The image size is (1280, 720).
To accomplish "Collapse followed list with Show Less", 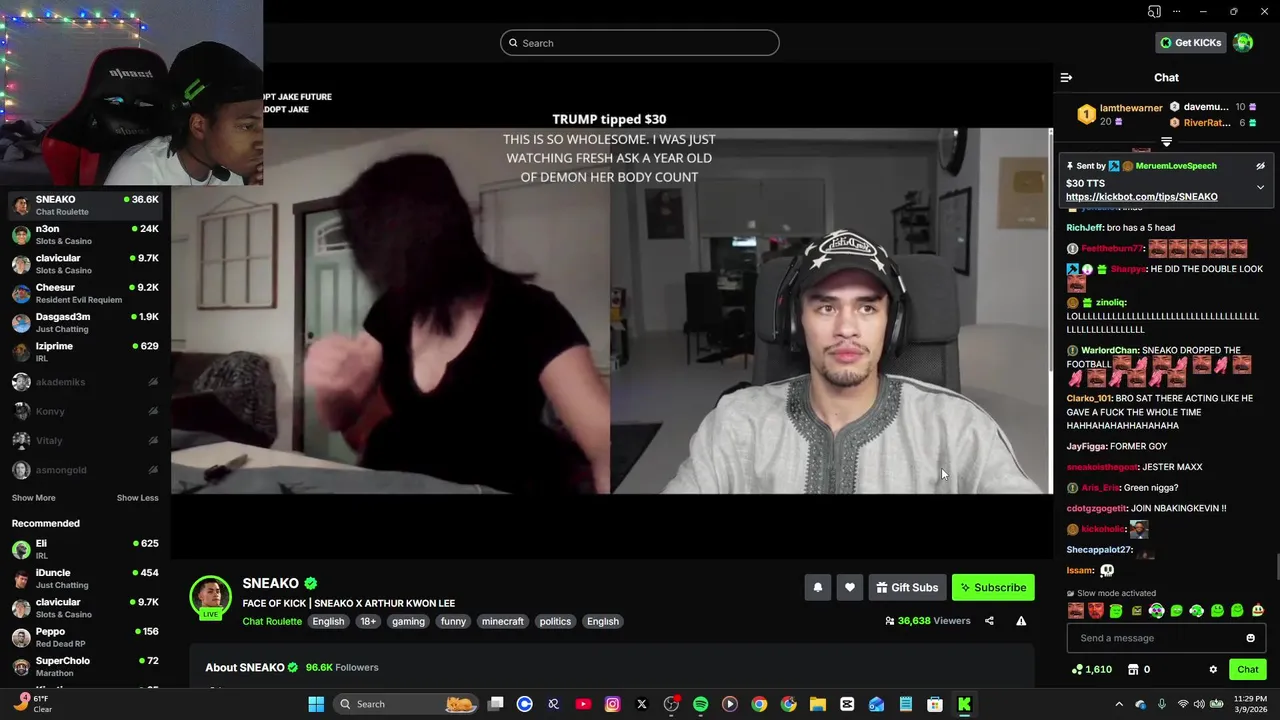I will click(x=137, y=498).
